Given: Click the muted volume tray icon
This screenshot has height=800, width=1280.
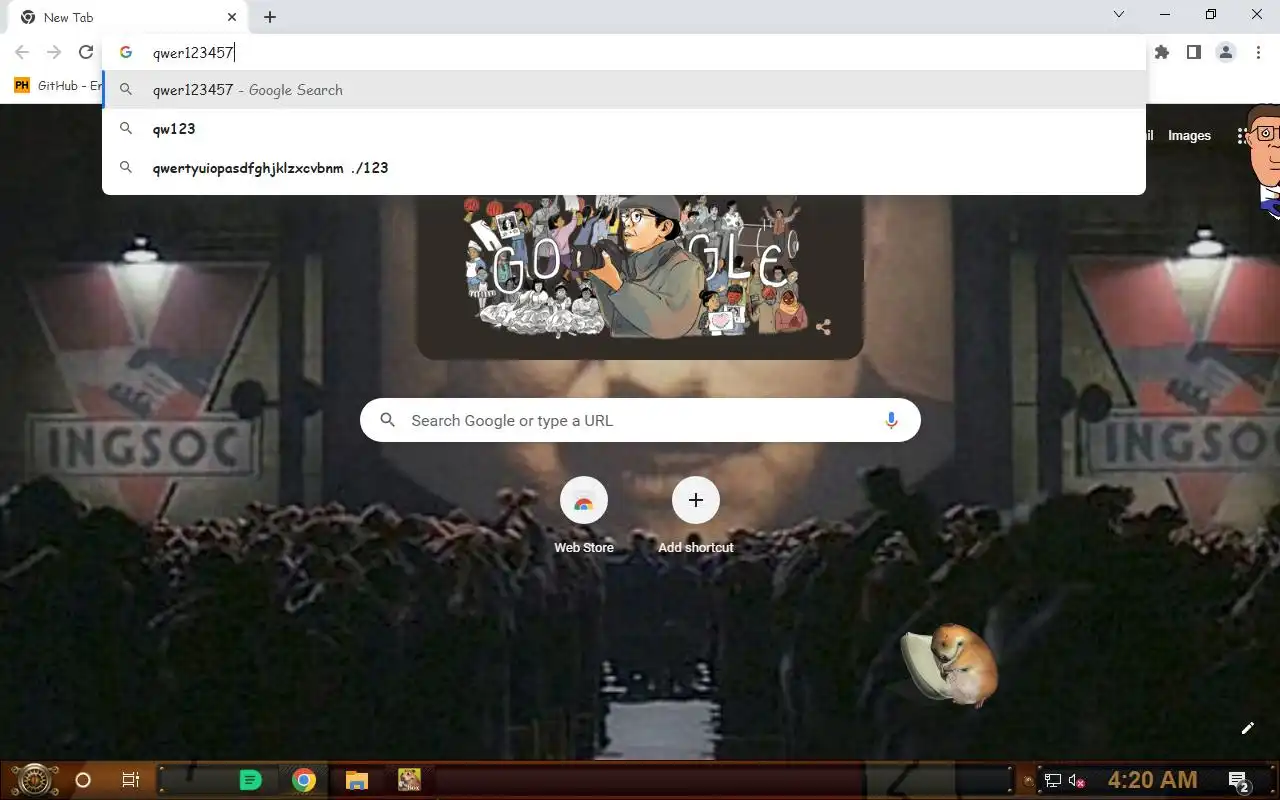Looking at the screenshot, I should pos(1077,781).
